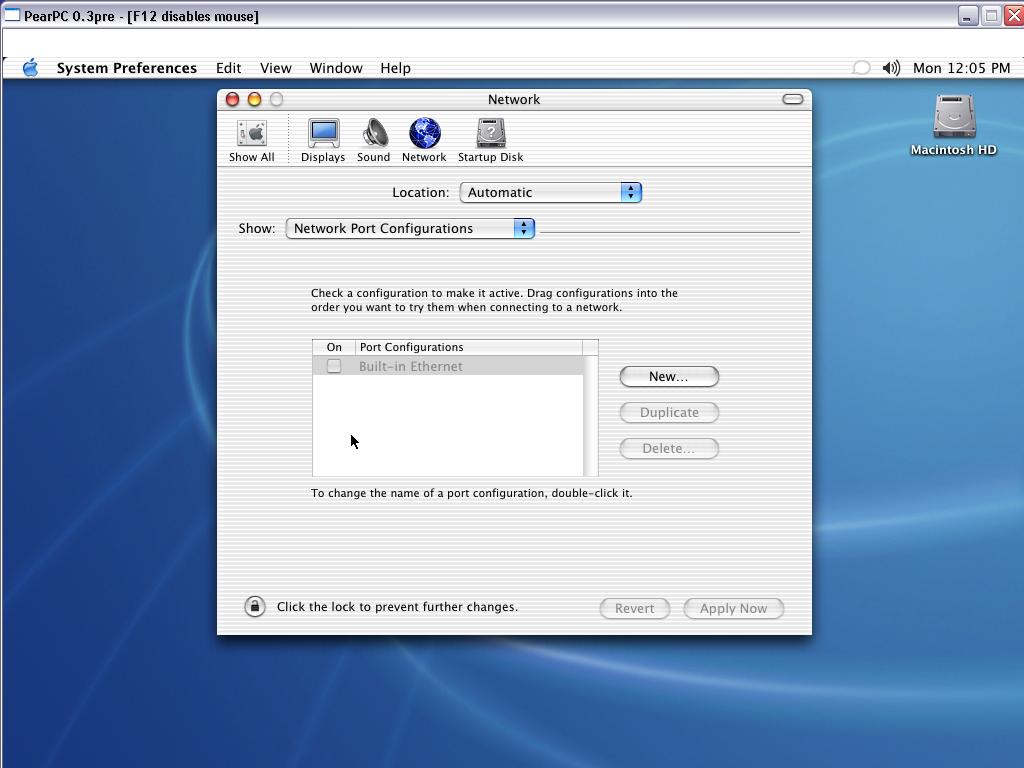Enable the Built-in Ethernet checkbox

(x=334, y=366)
